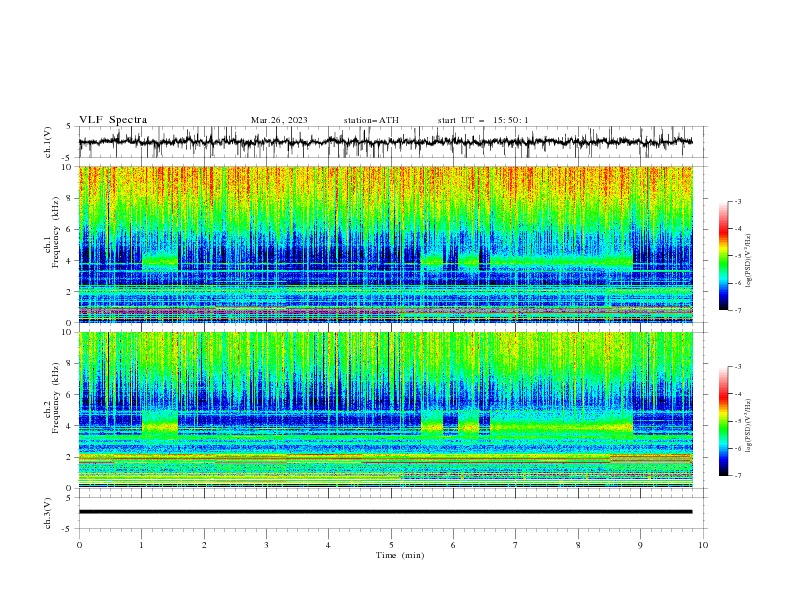Click ch.2 colorbar "log(PSD)(V²/Hz)" label
792x612 pixels.
pos(748,426)
